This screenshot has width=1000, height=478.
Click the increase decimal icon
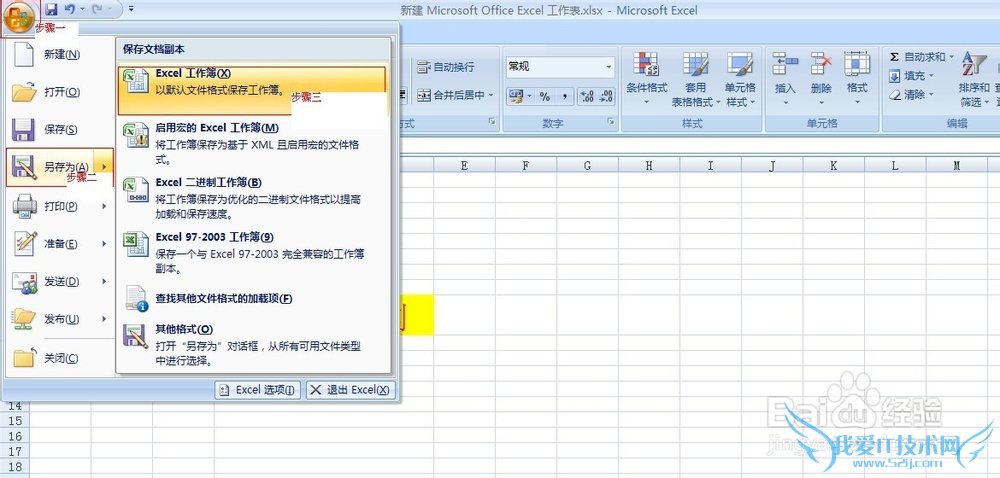(587, 96)
